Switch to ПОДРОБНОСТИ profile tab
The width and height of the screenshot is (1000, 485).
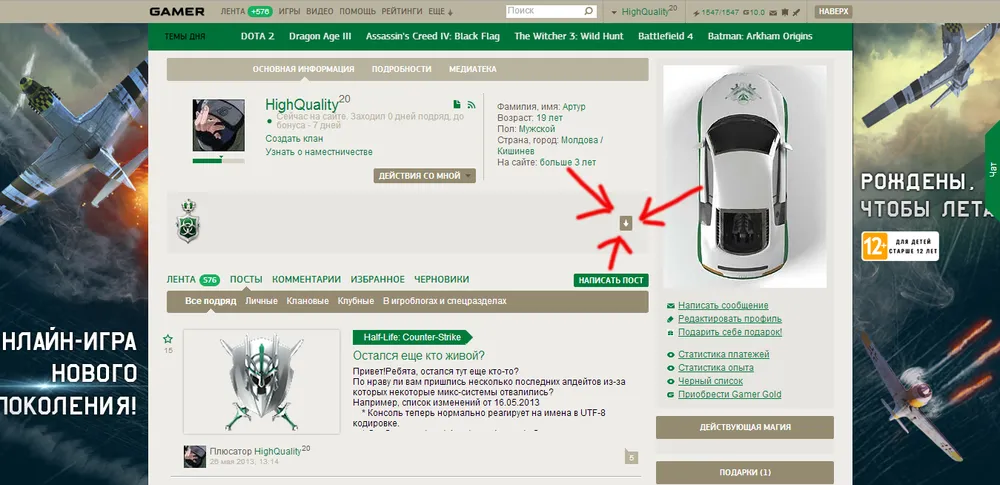[402, 69]
